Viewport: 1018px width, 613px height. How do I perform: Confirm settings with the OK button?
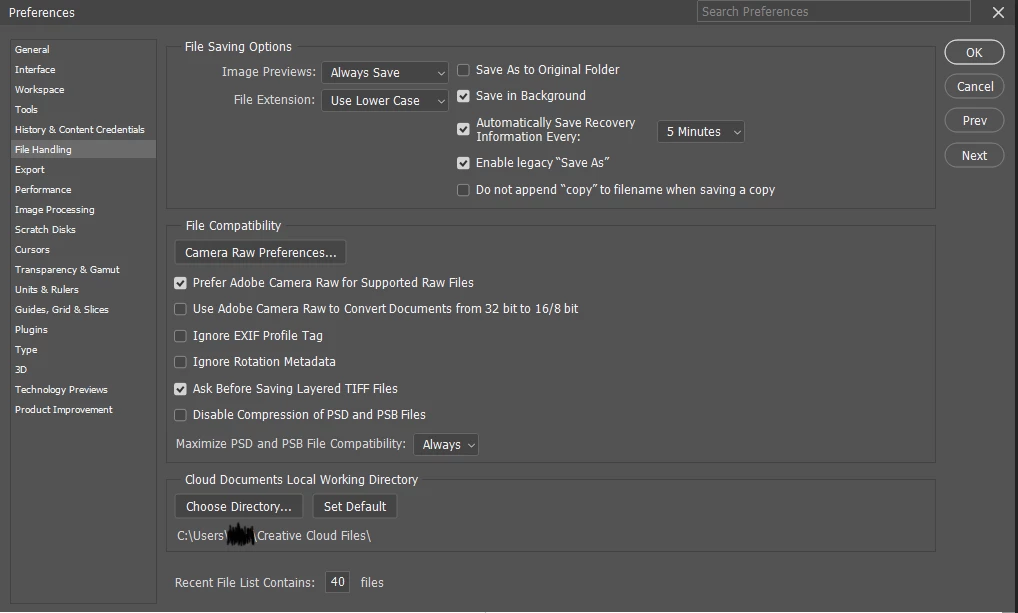974,53
